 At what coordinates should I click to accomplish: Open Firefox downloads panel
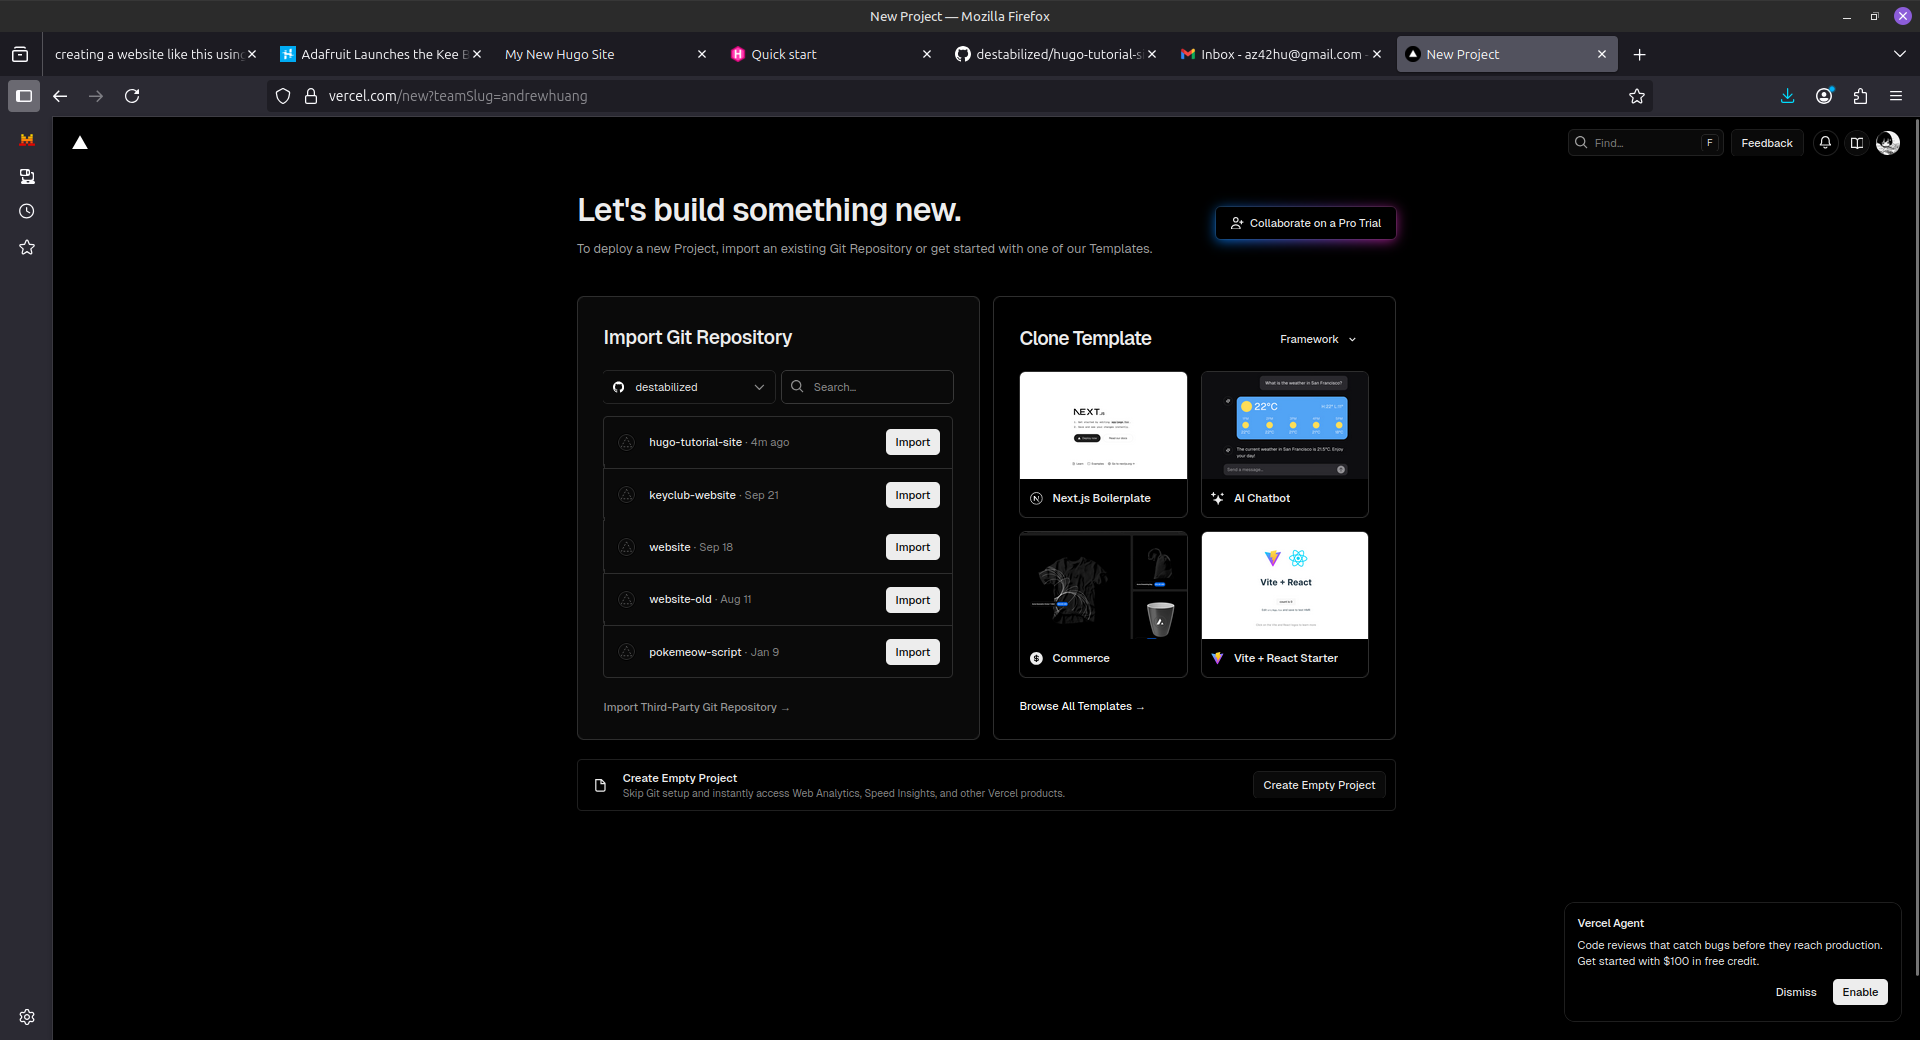click(x=1787, y=96)
